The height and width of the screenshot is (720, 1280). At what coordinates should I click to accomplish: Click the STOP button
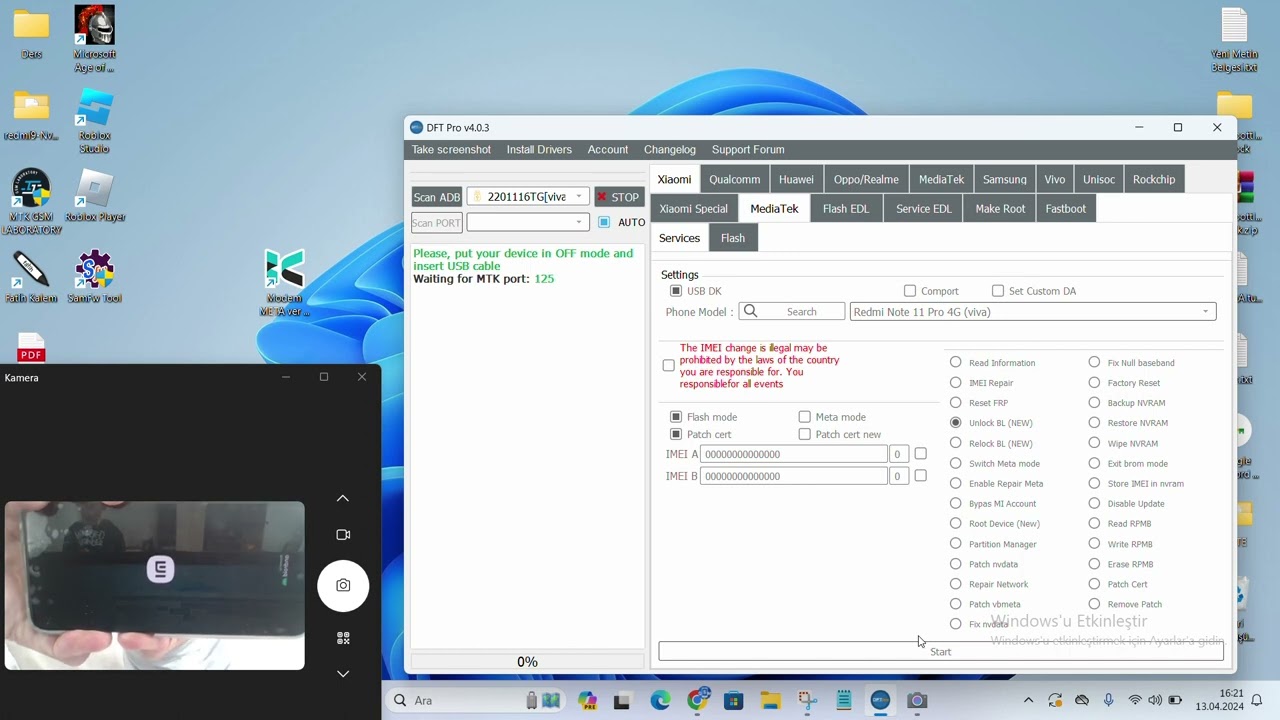(619, 197)
